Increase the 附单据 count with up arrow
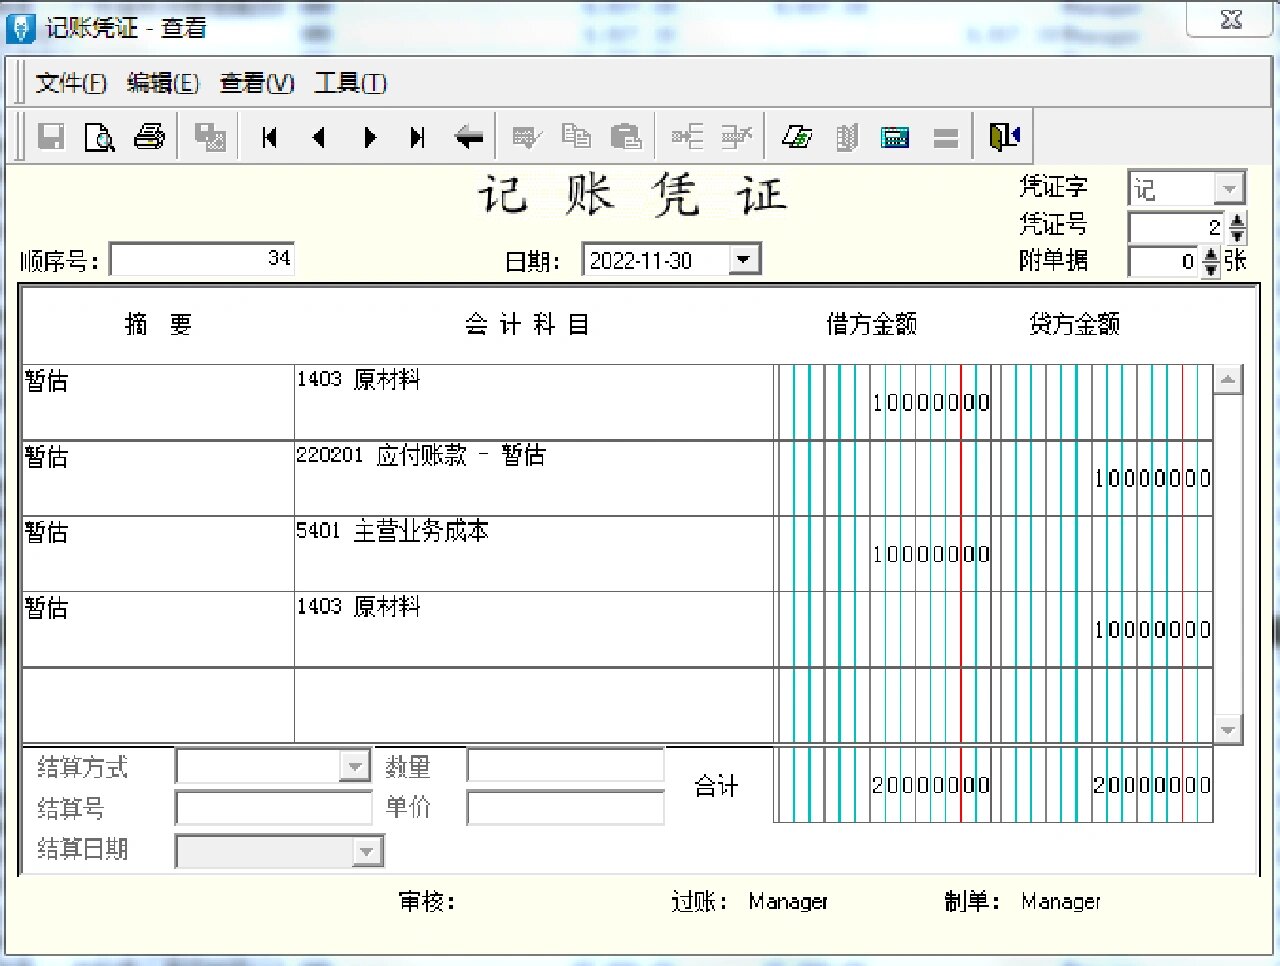 pyautogui.click(x=1212, y=255)
